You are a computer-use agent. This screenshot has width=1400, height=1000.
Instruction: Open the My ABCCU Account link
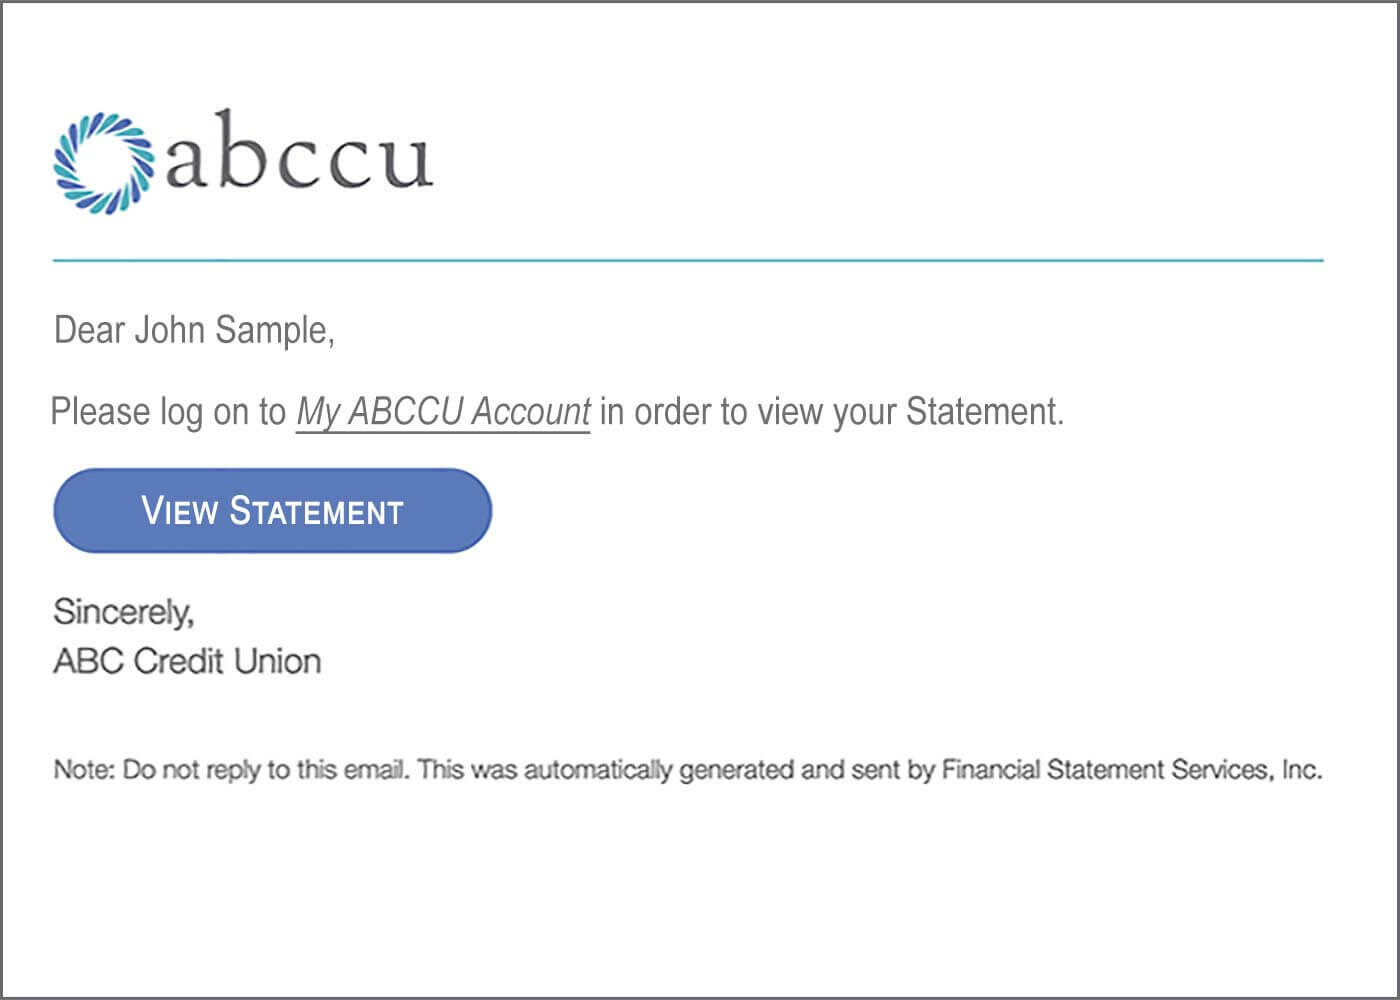443,412
